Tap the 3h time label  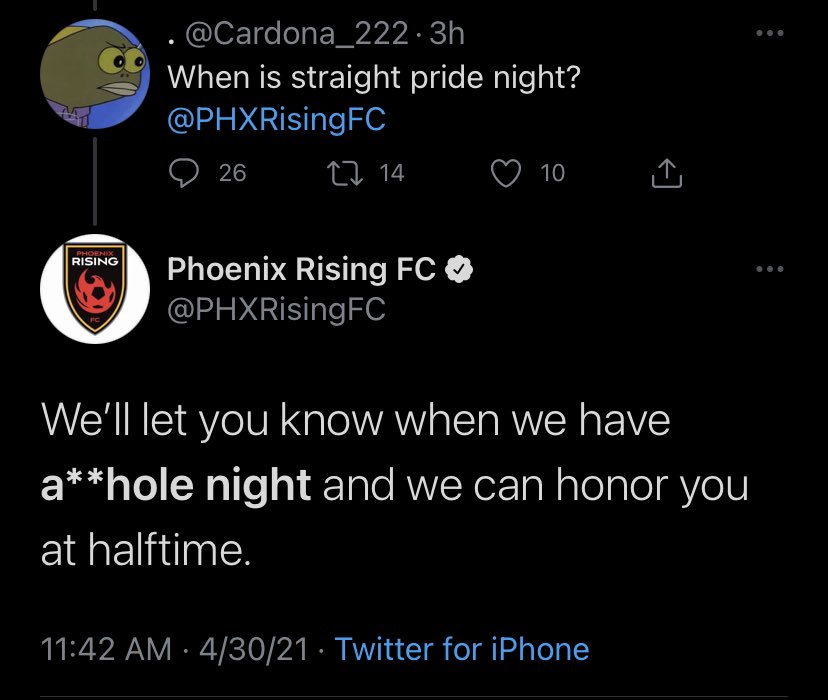pos(444,35)
